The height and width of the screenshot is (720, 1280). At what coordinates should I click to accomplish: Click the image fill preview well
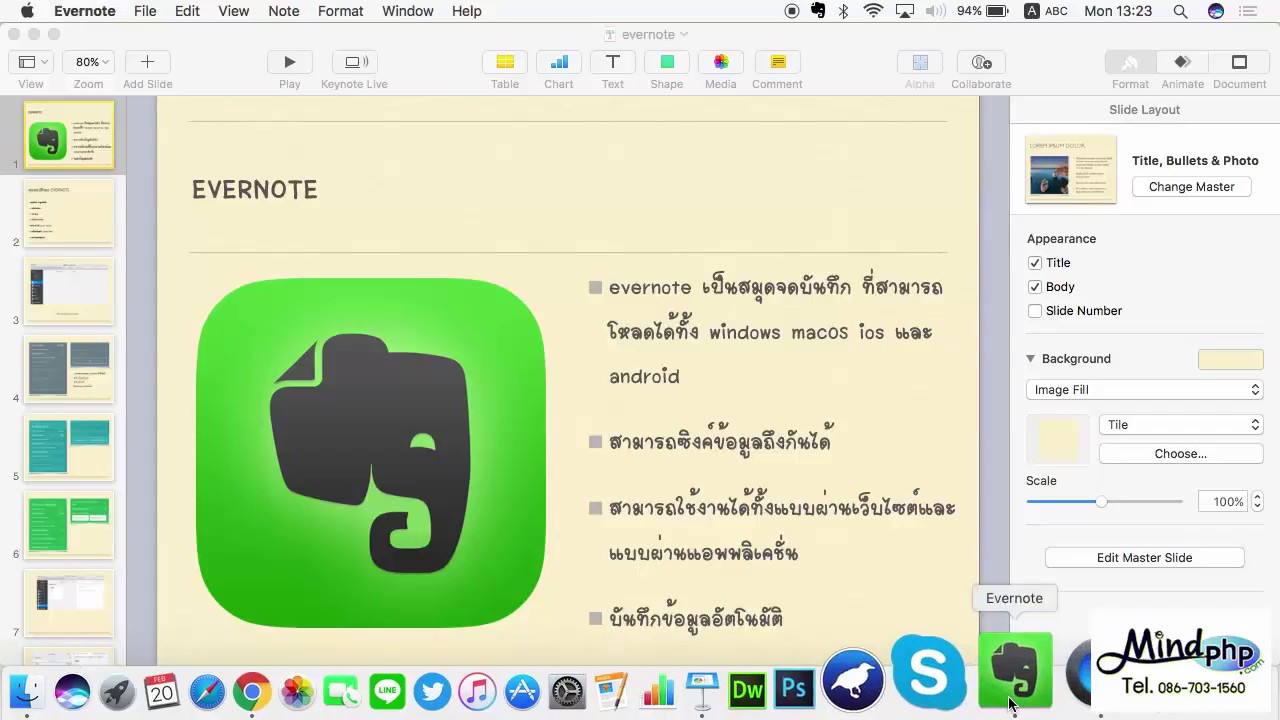pos(1057,440)
